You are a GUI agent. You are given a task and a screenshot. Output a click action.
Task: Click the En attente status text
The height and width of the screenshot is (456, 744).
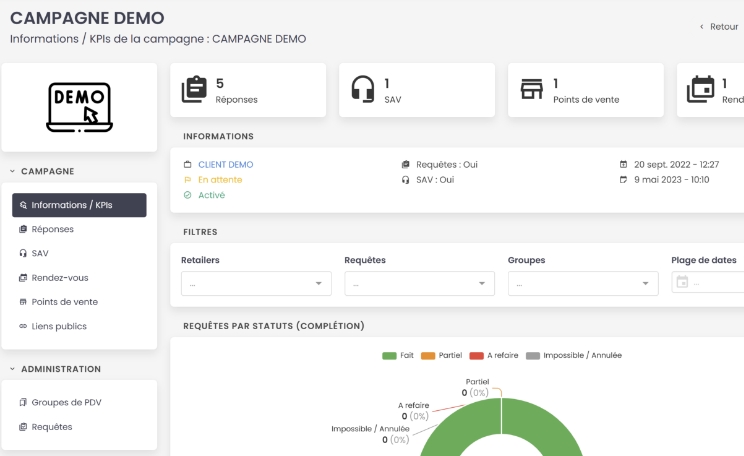pyautogui.click(x=220, y=180)
